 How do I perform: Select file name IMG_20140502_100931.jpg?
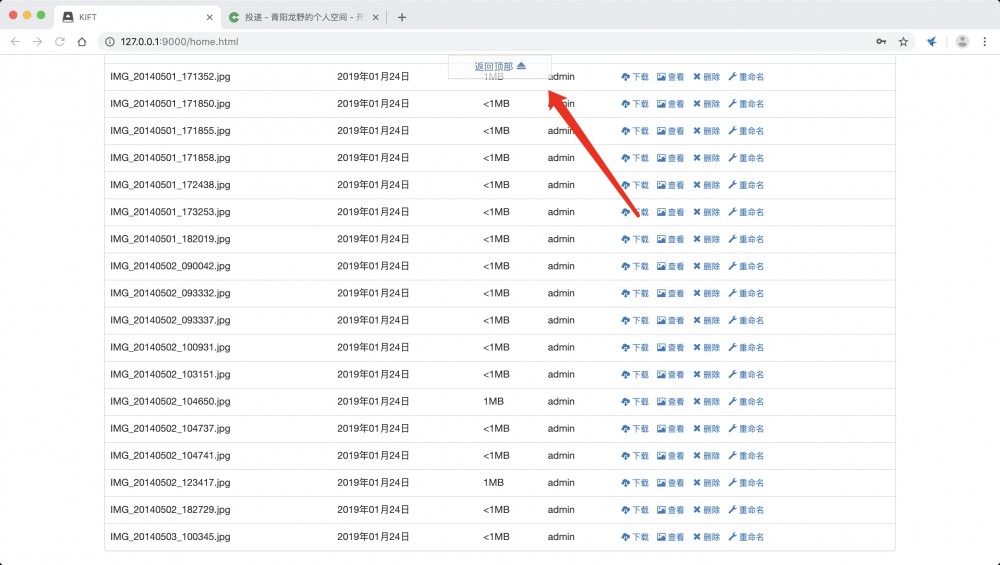pos(170,348)
